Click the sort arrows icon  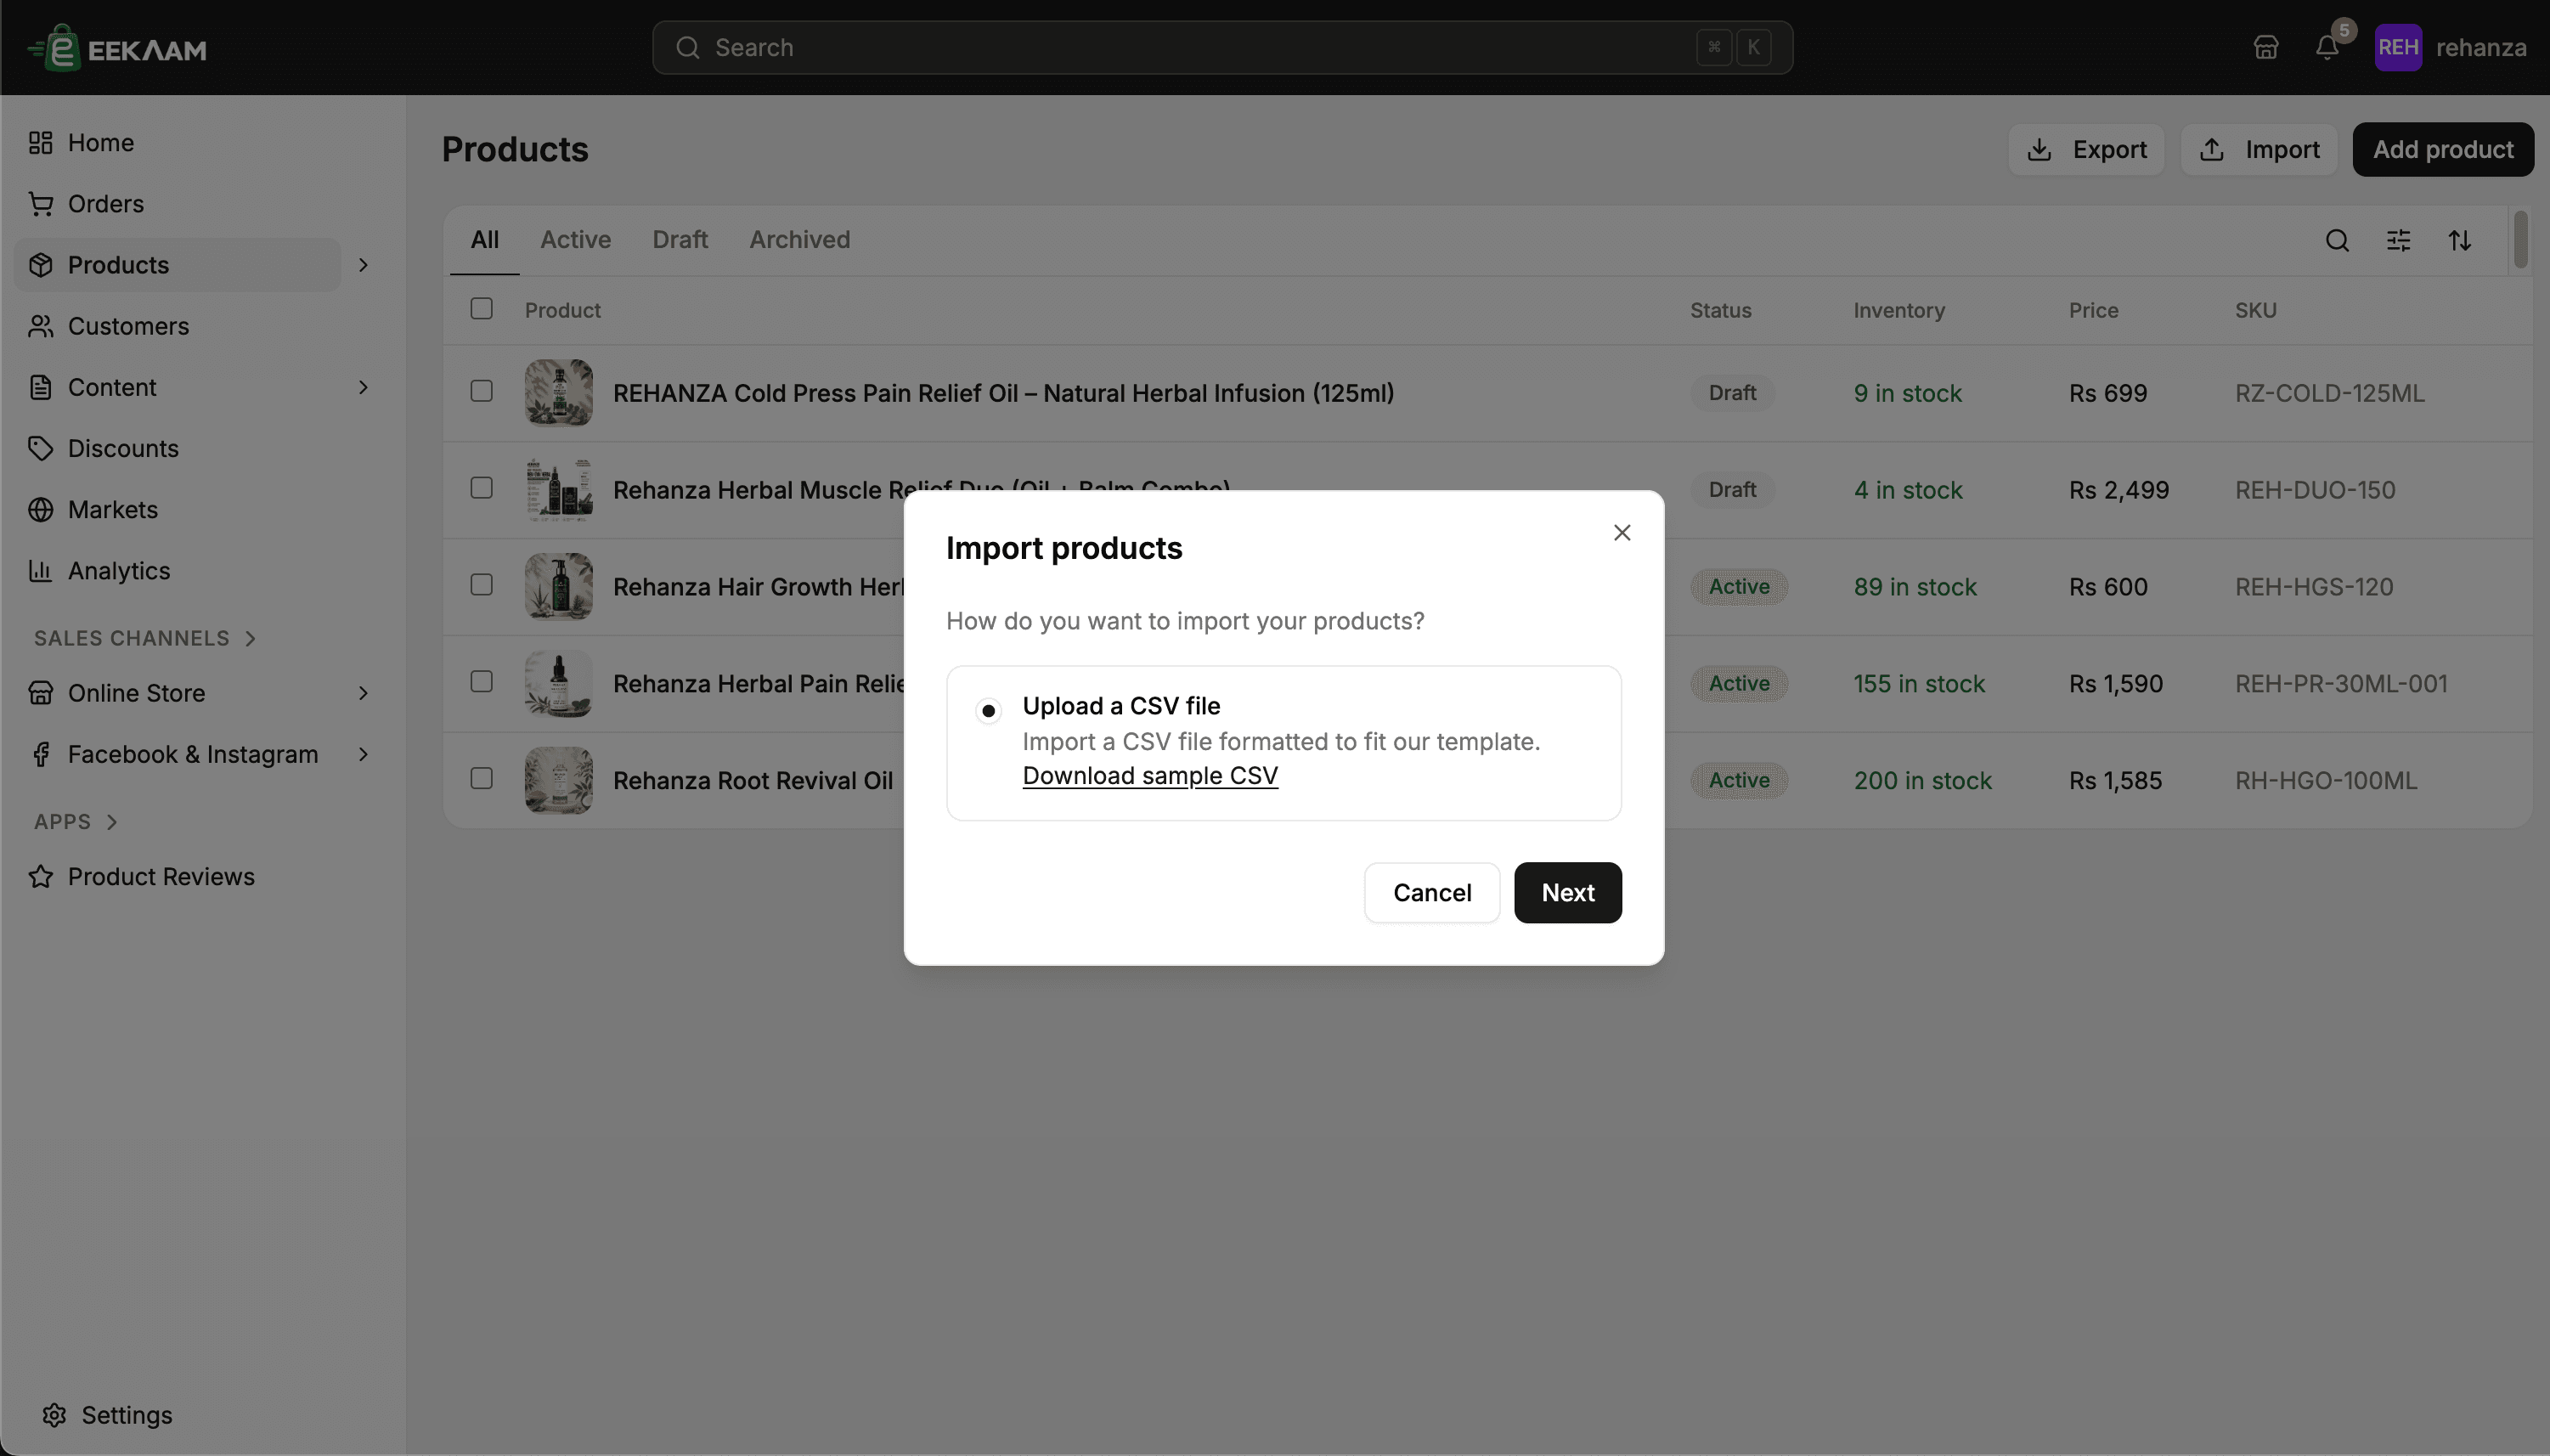click(x=2460, y=240)
